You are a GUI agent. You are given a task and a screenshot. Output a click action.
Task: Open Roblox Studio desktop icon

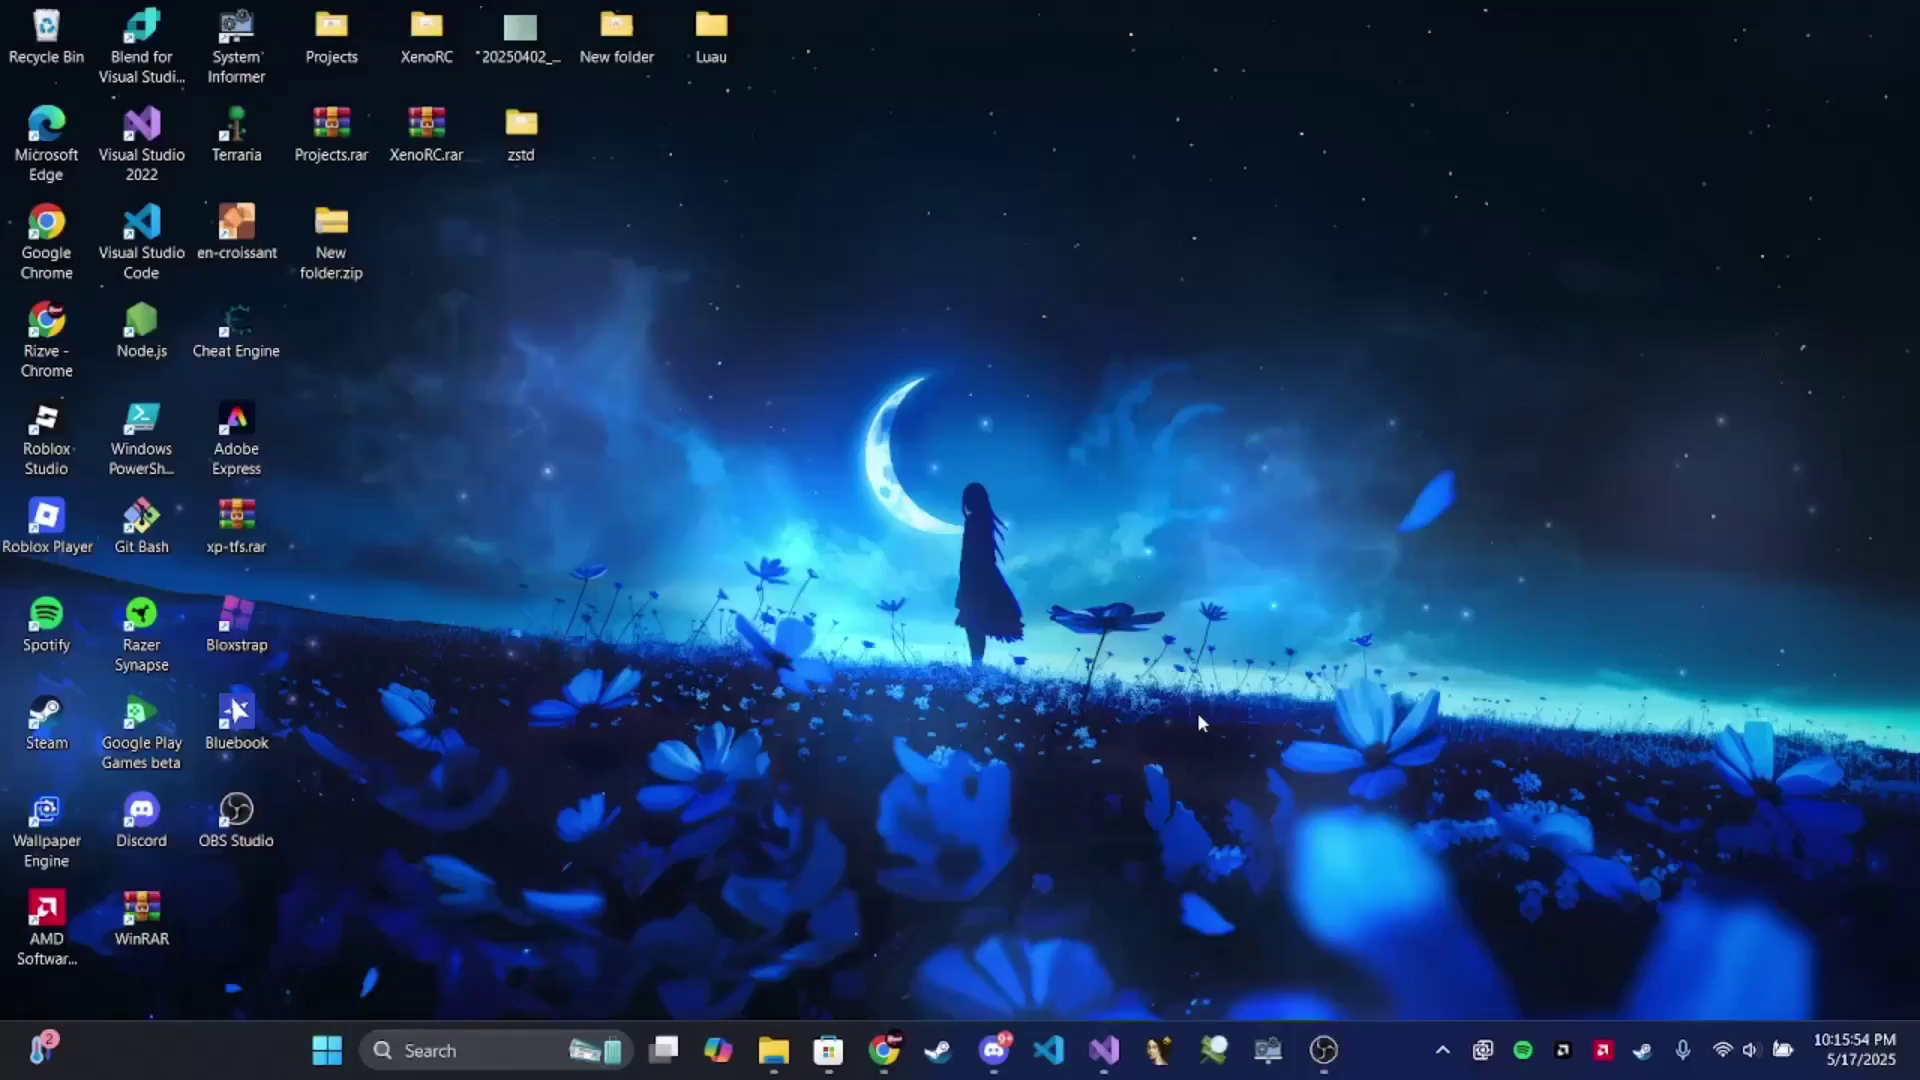(x=46, y=438)
